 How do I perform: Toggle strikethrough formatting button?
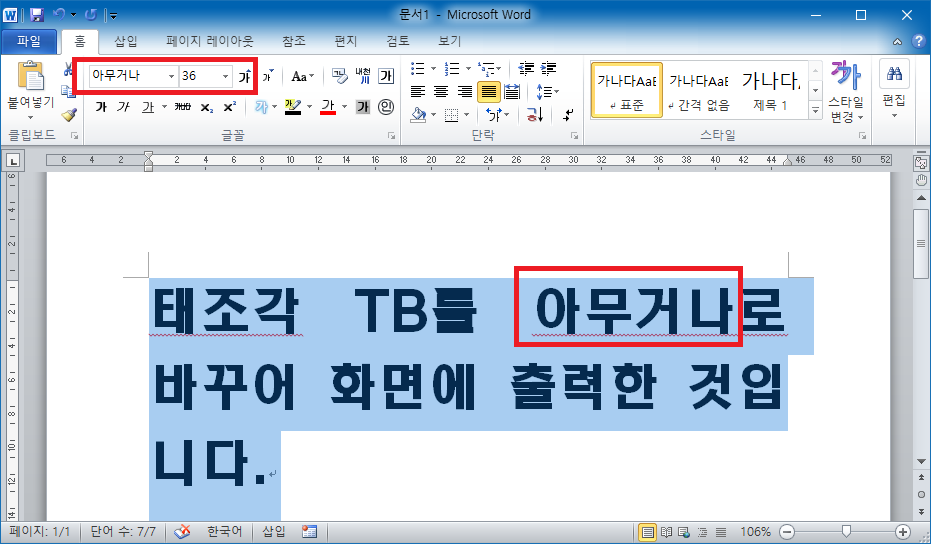[183, 107]
